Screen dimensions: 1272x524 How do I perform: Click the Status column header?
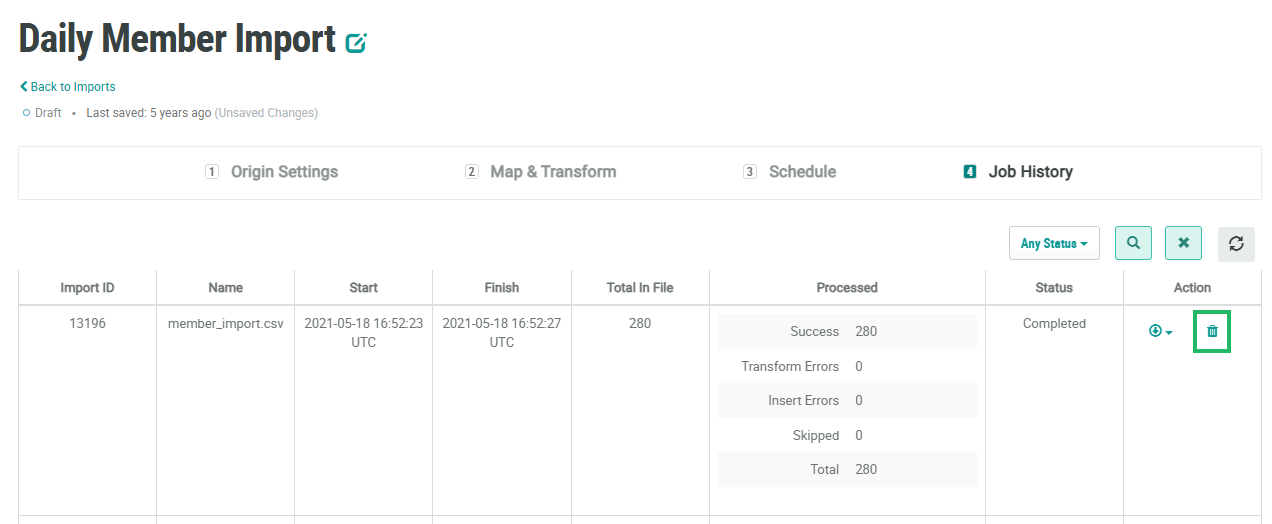pyautogui.click(x=1054, y=288)
